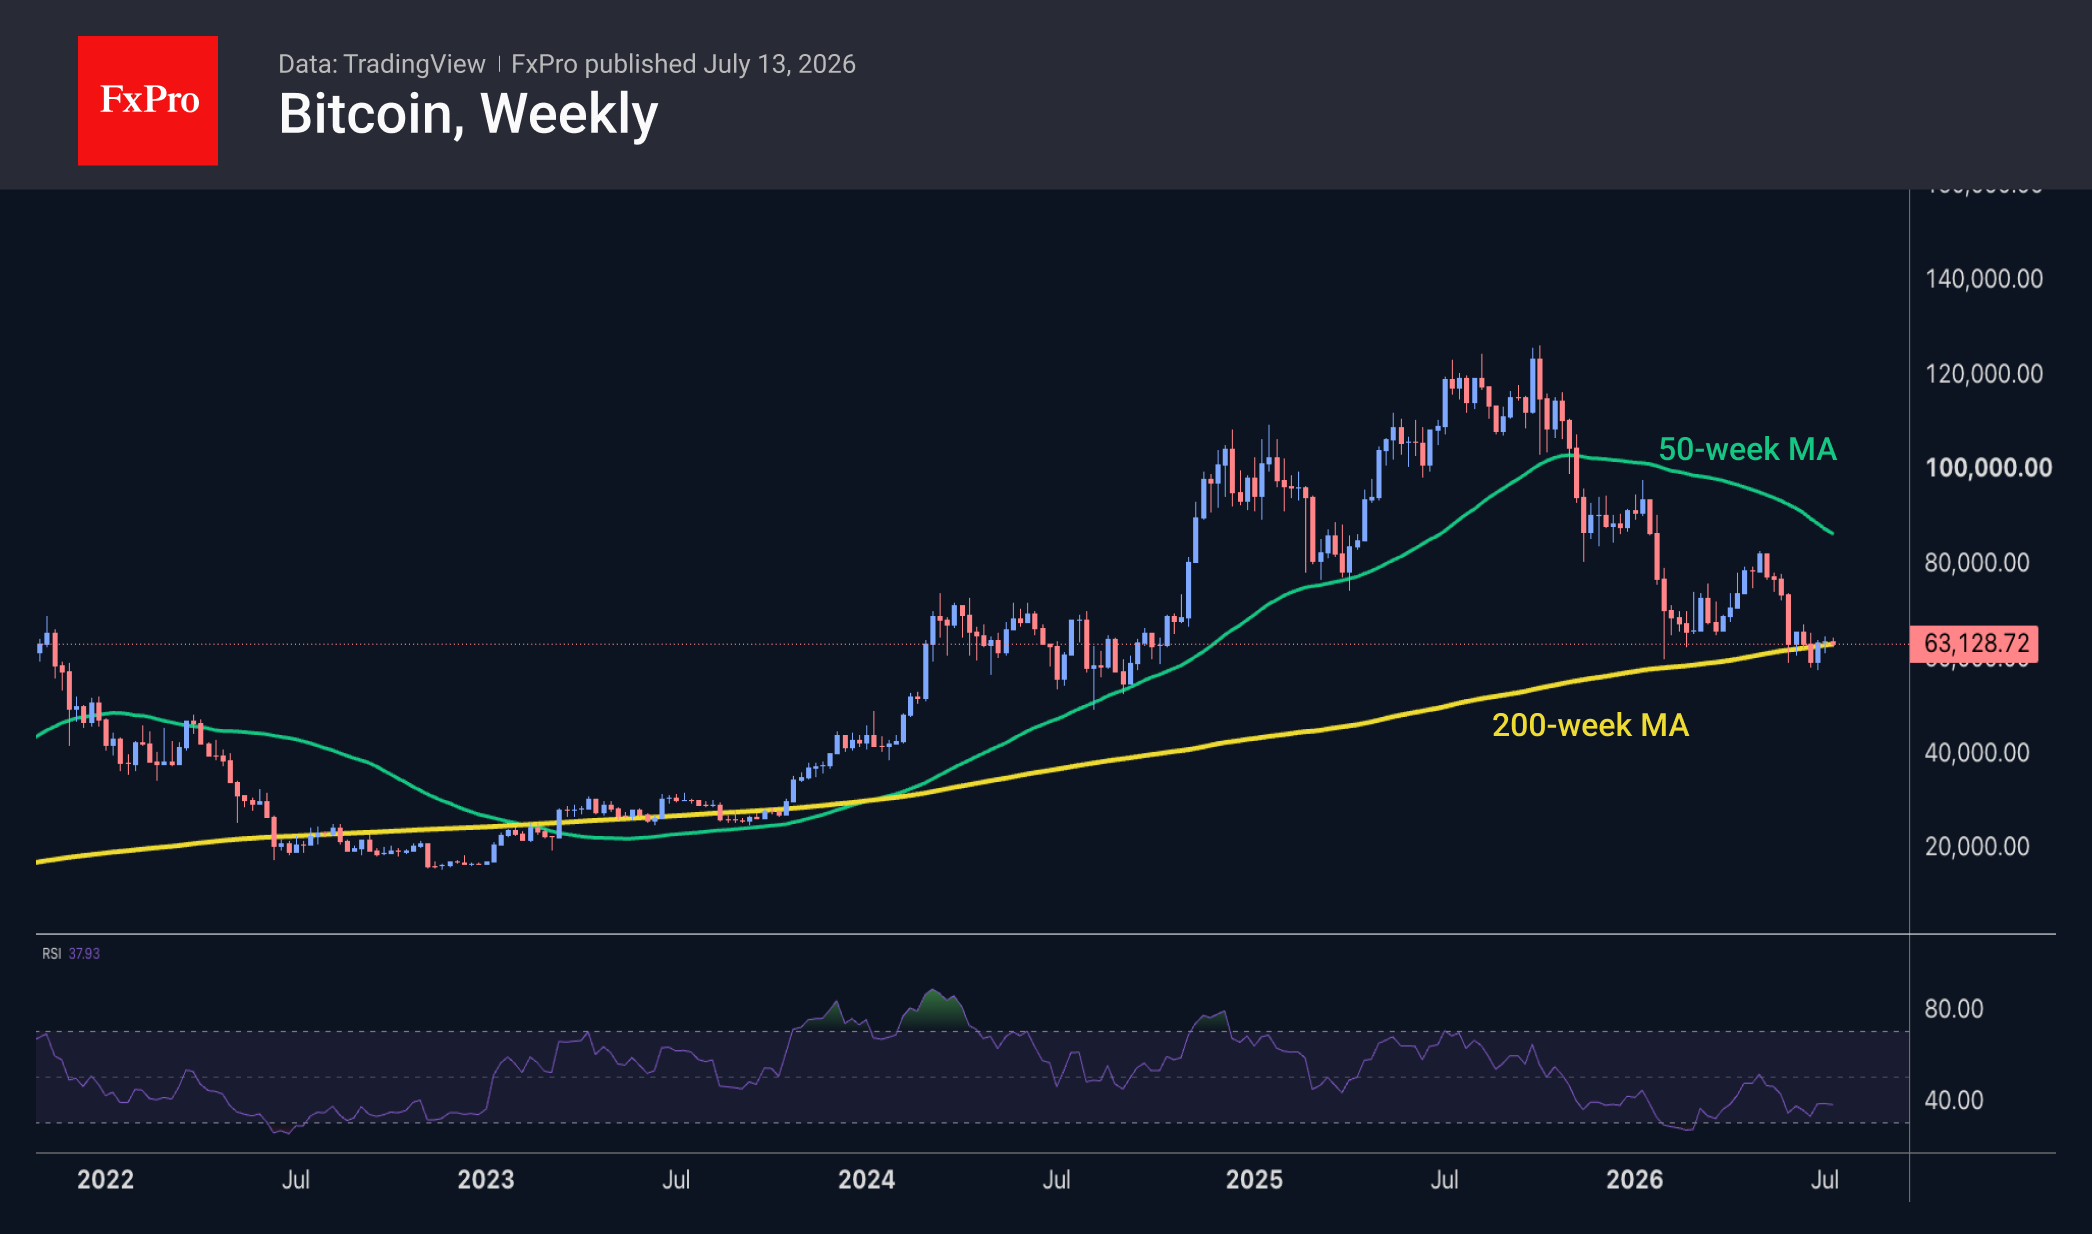
Task: Click the 80,000.00 price axis label
Action: click(1977, 563)
